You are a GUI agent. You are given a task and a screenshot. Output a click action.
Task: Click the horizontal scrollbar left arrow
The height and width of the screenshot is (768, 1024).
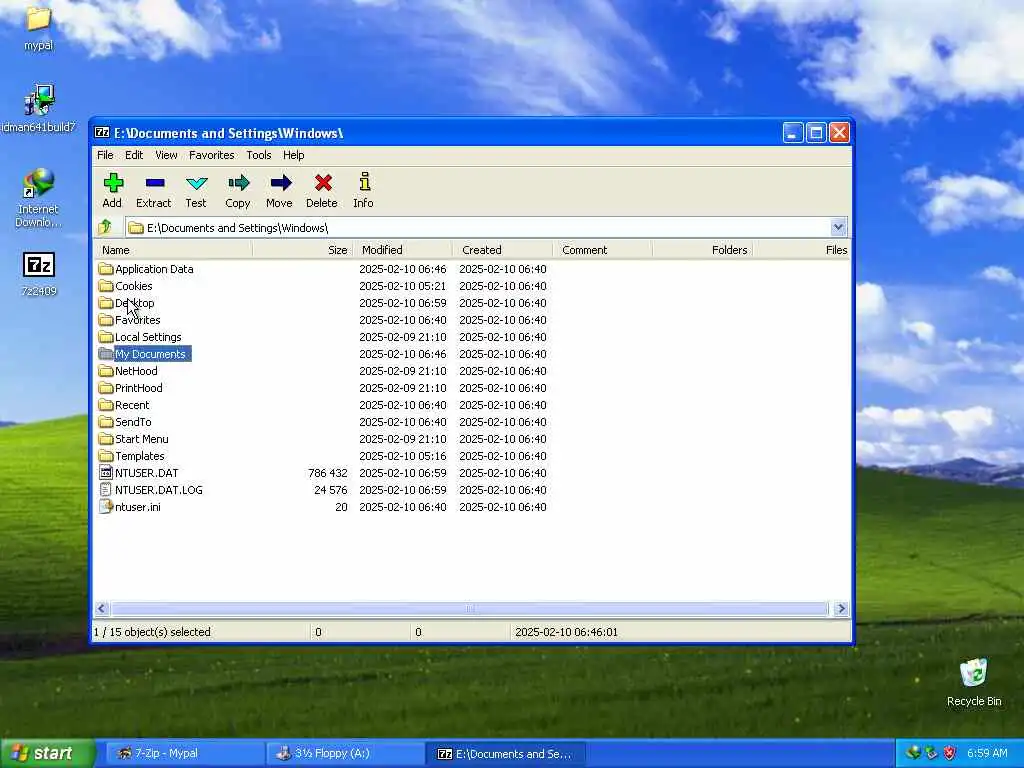(101, 608)
